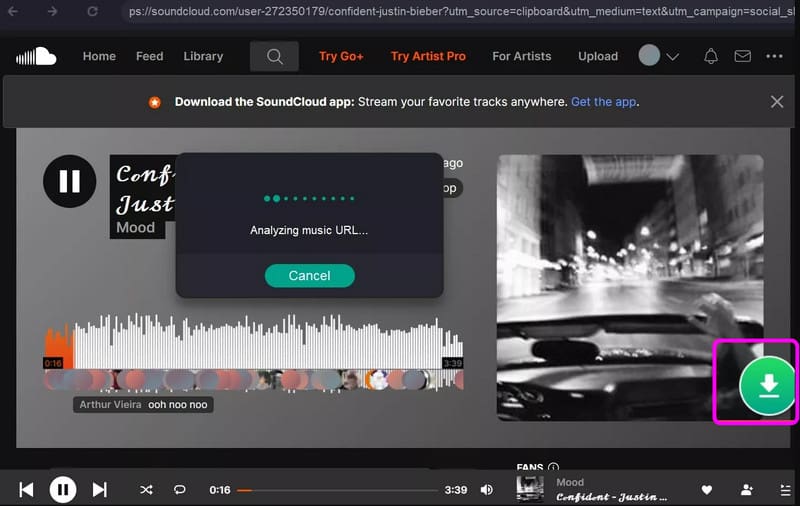Image resolution: width=800 pixels, height=506 pixels.
Task: Cancel the URL analysis dialog
Action: tap(310, 275)
